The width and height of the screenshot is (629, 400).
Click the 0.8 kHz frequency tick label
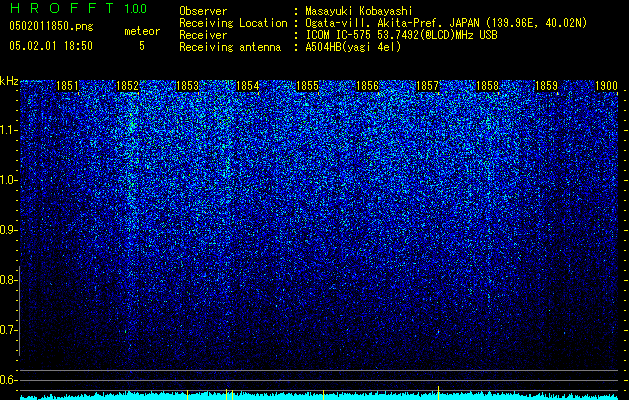(8, 280)
